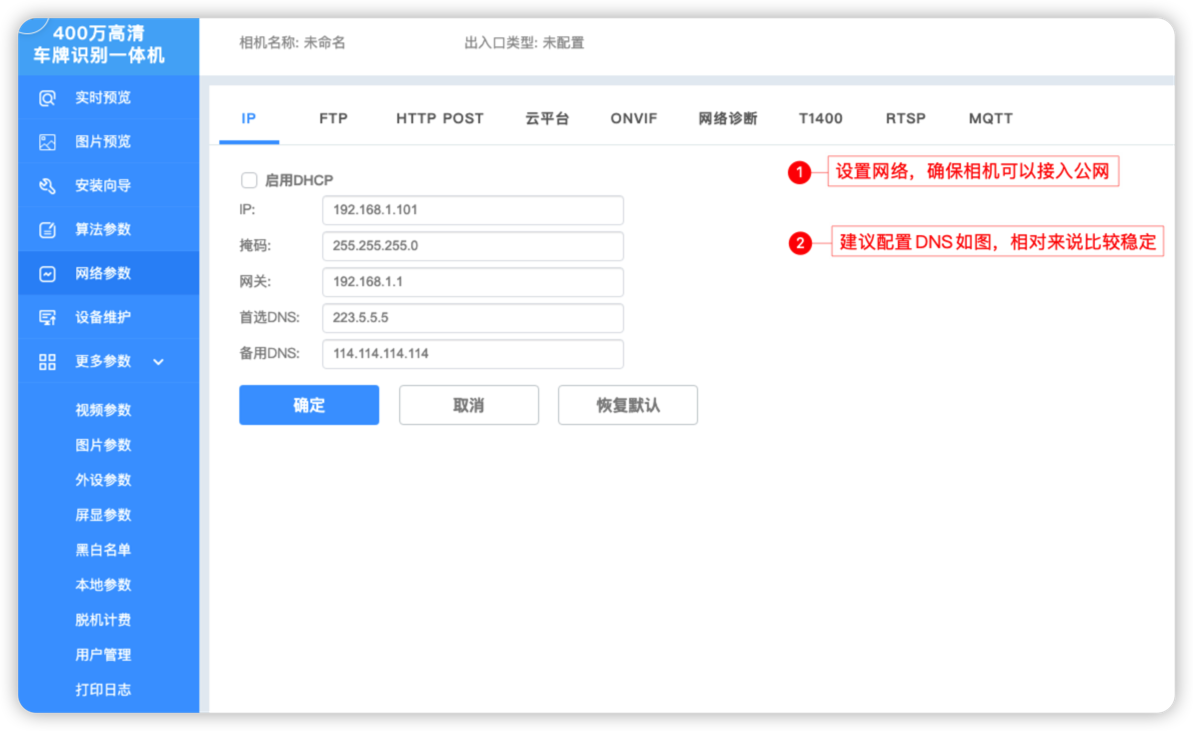Open 用户管理 in the sidebar submenu

pos(103,655)
